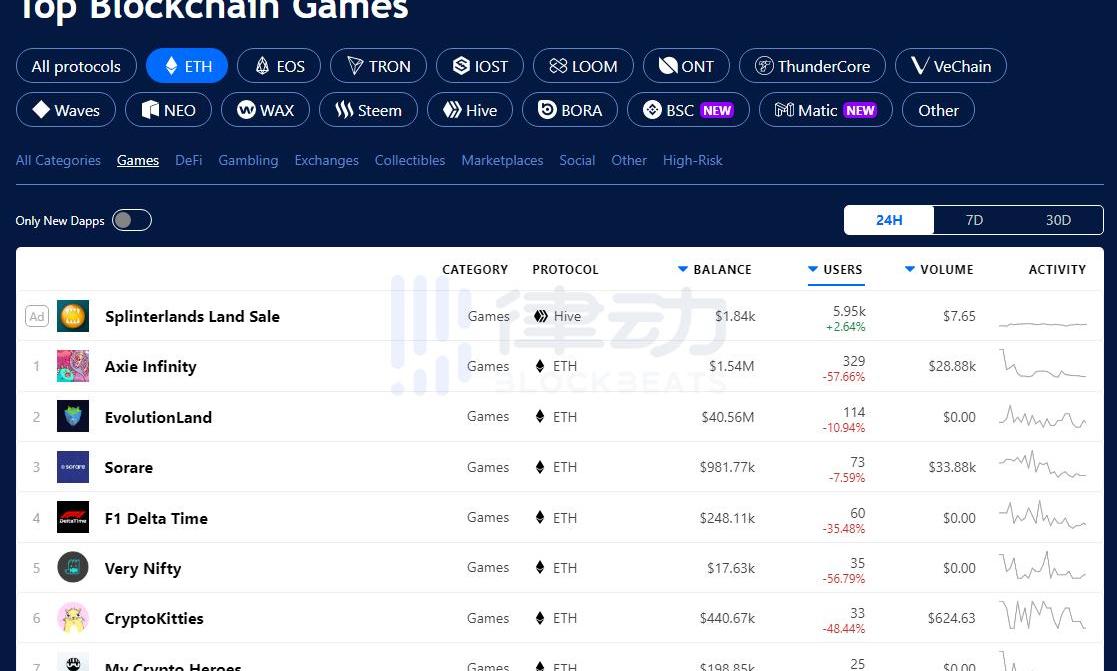
Task: Switch to the 7D time range
Action: tap(974, 220)
